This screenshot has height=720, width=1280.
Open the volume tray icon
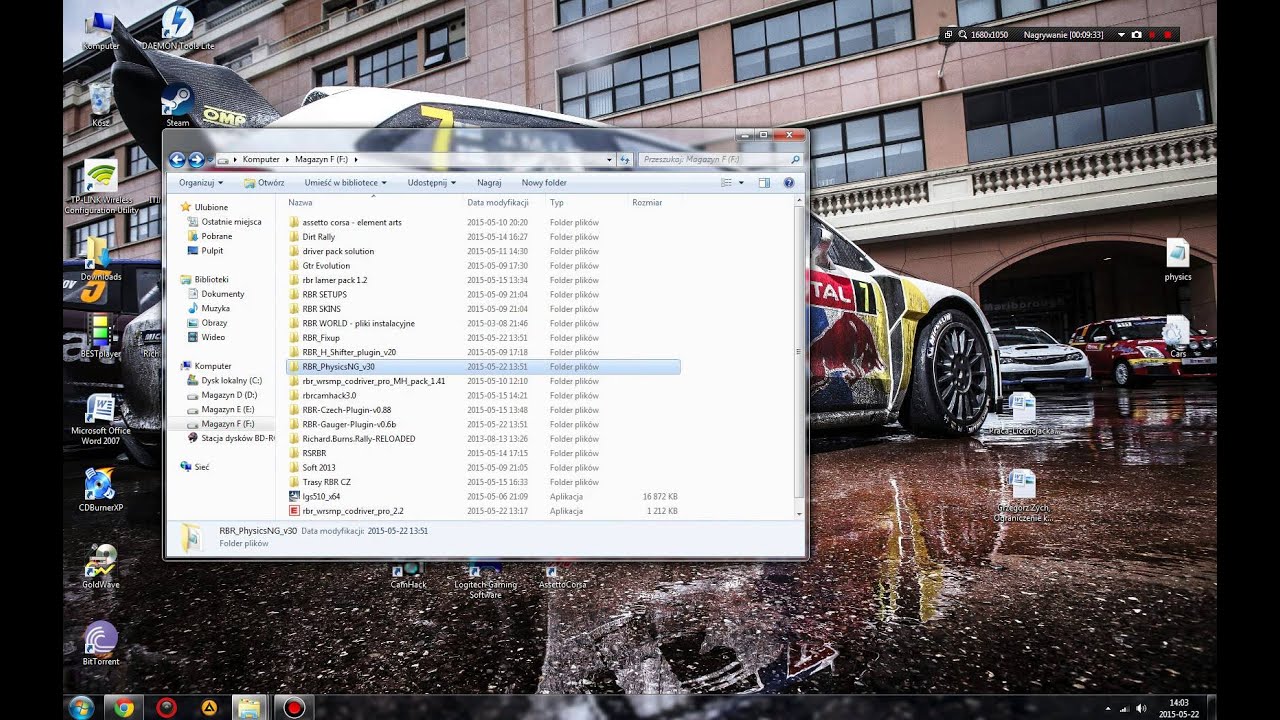pos(1141,708)
